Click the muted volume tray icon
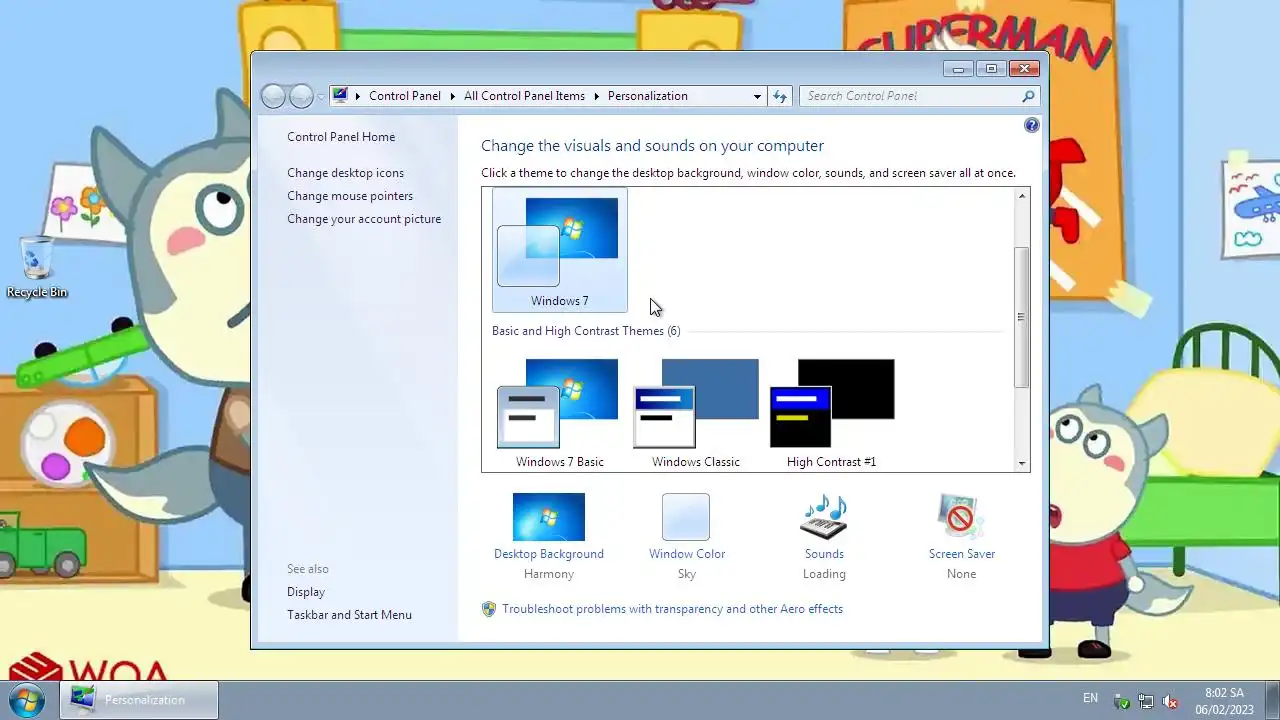 pyautogui.click(x=1169, y=701)
